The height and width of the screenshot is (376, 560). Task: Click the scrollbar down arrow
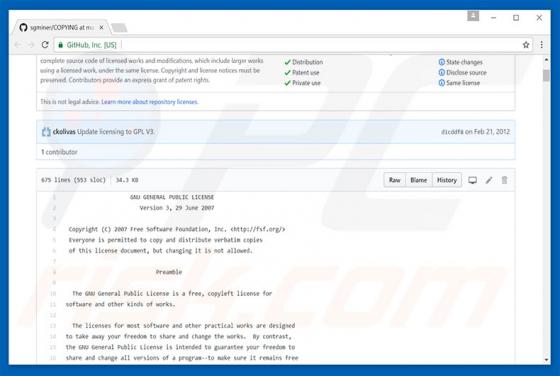[x=546, y=360]
